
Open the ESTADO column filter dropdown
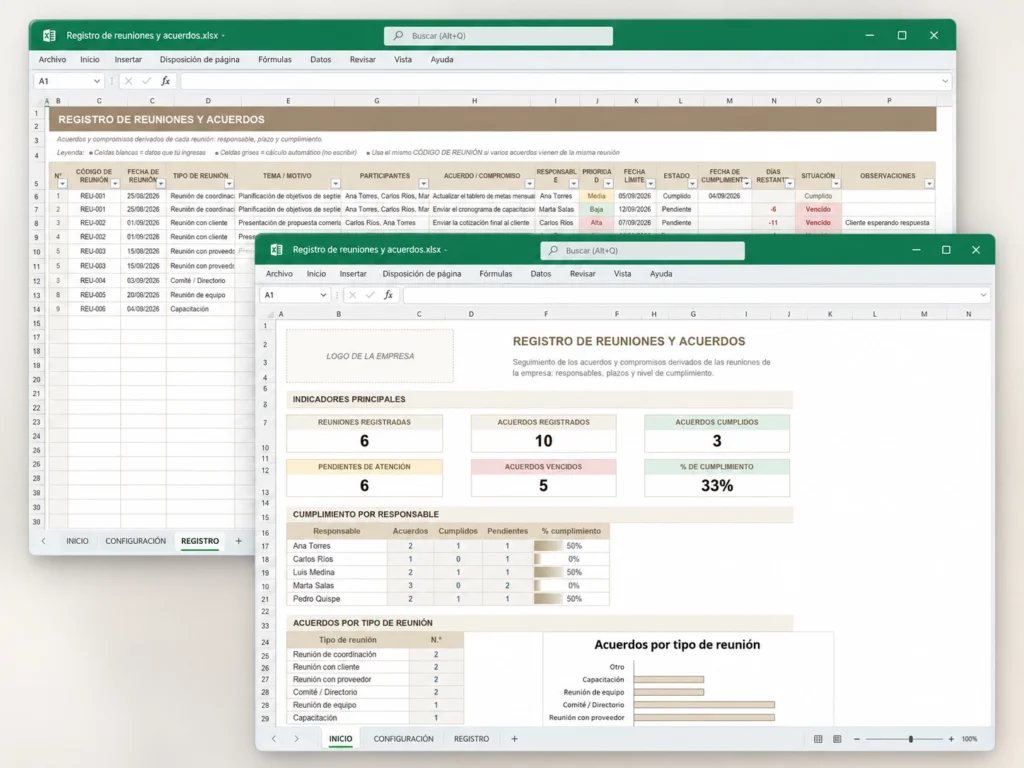coord(692,184)
